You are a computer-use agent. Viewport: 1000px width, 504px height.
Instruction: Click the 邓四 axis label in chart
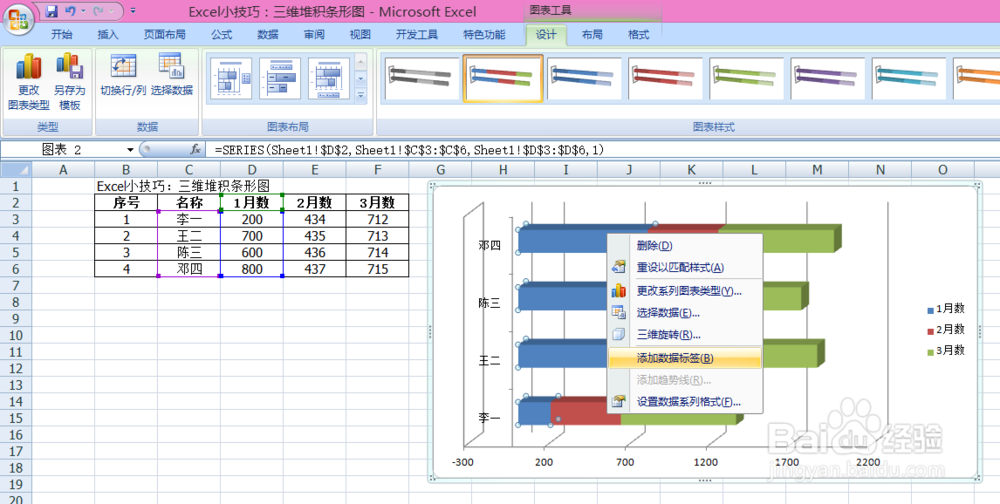pos(489,245)
